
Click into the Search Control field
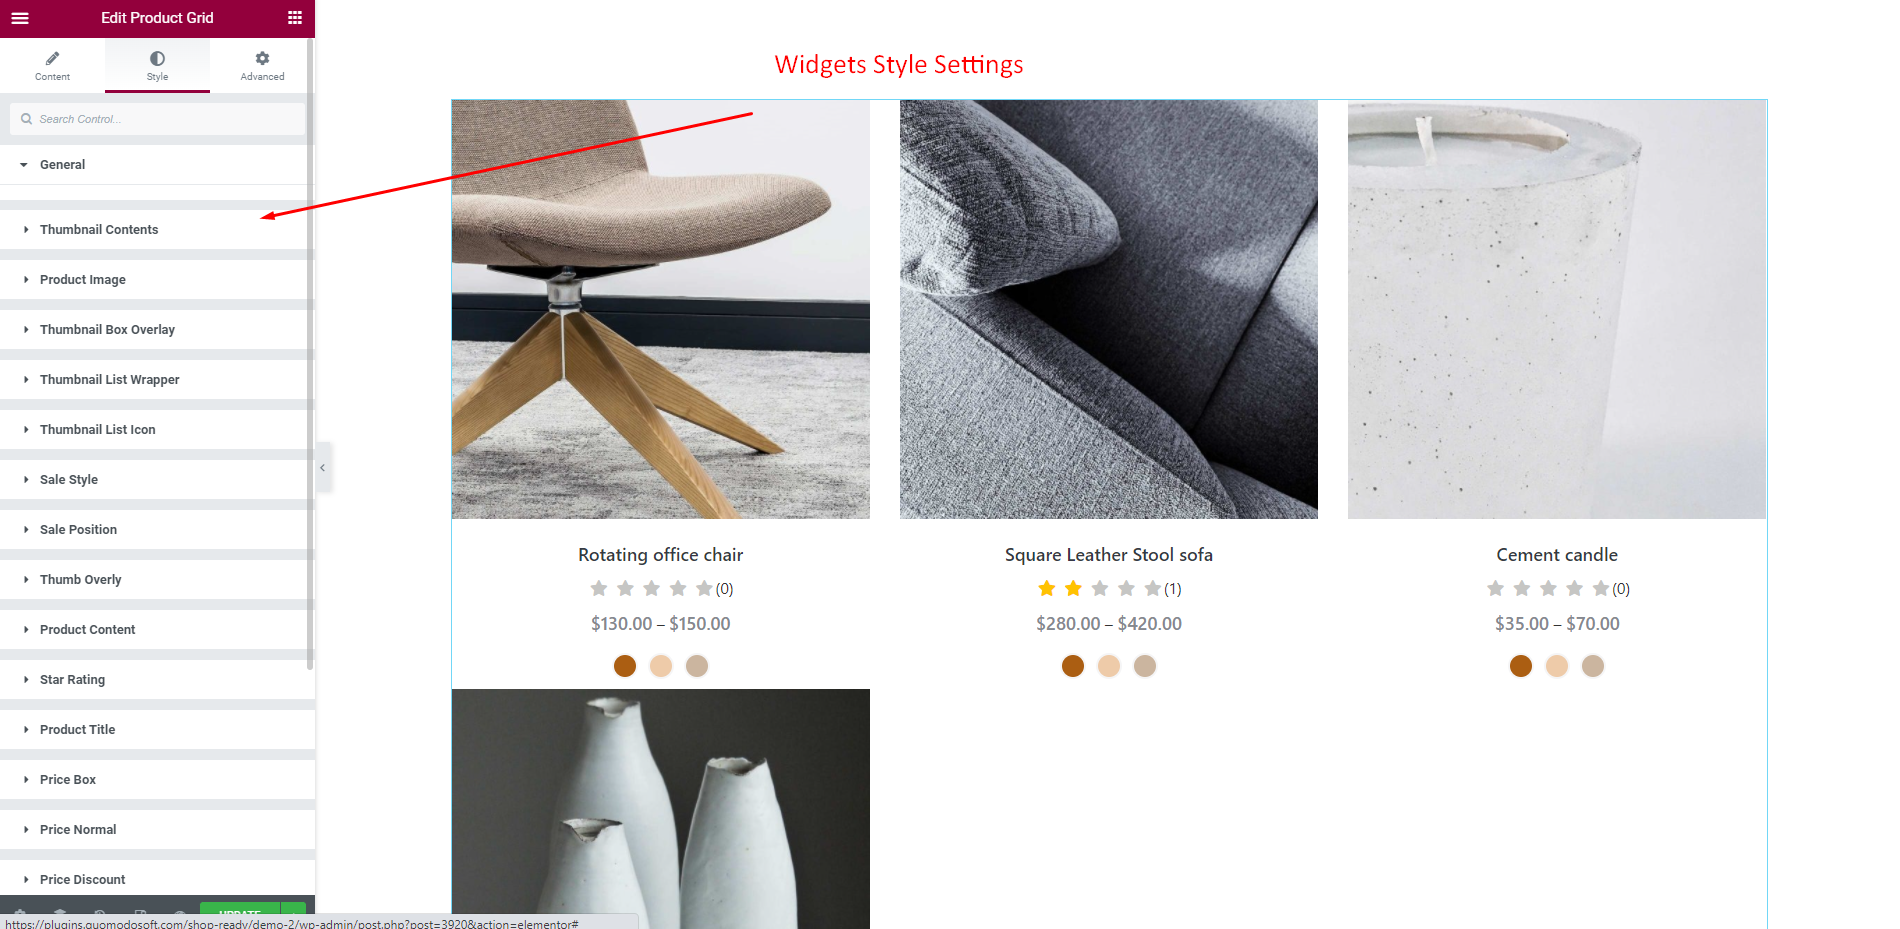point(157,119)
